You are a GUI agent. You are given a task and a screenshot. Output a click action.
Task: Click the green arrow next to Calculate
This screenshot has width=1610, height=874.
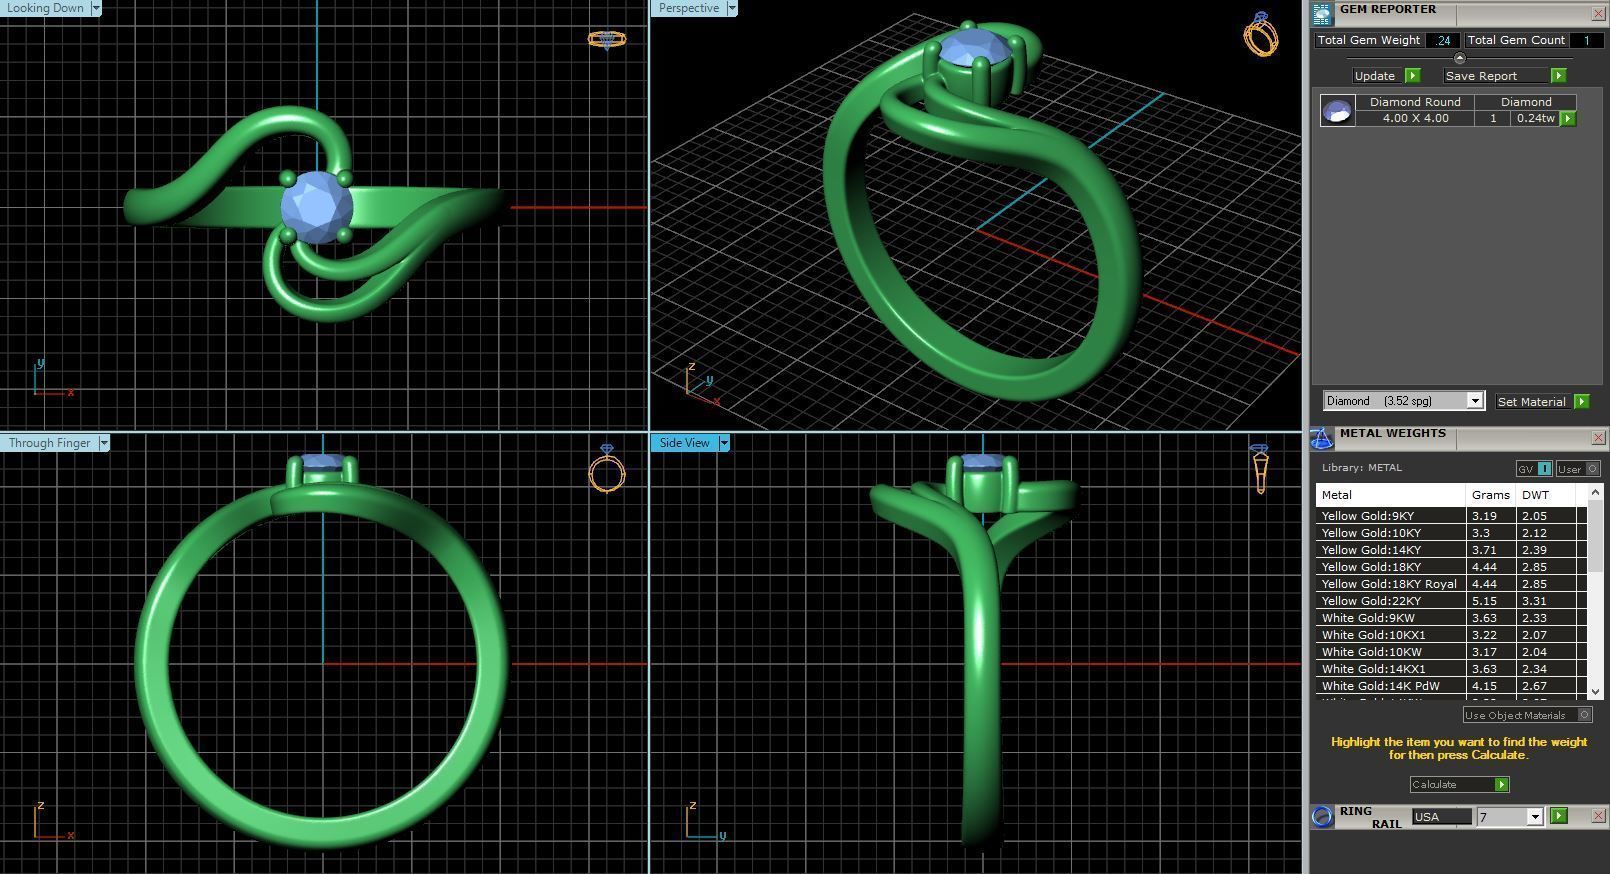(x=1501, y=785)
